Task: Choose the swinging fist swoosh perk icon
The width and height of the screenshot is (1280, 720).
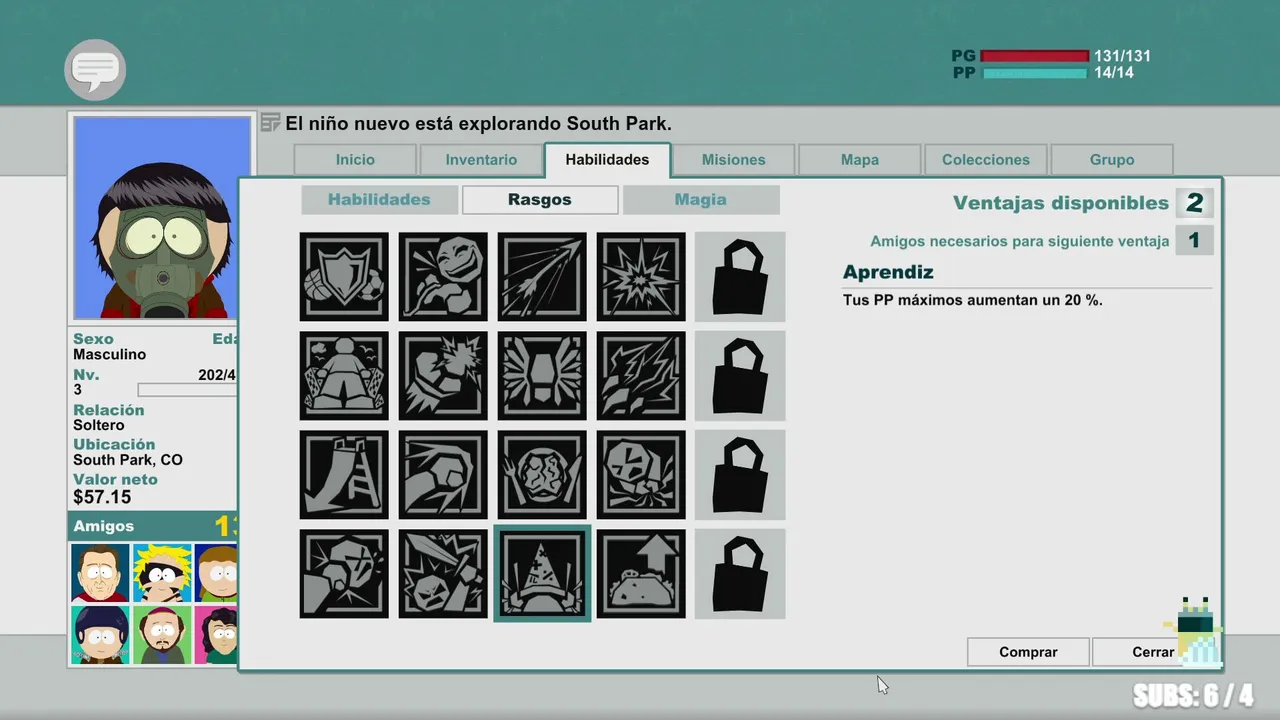Action: click(x=443, y=475)
